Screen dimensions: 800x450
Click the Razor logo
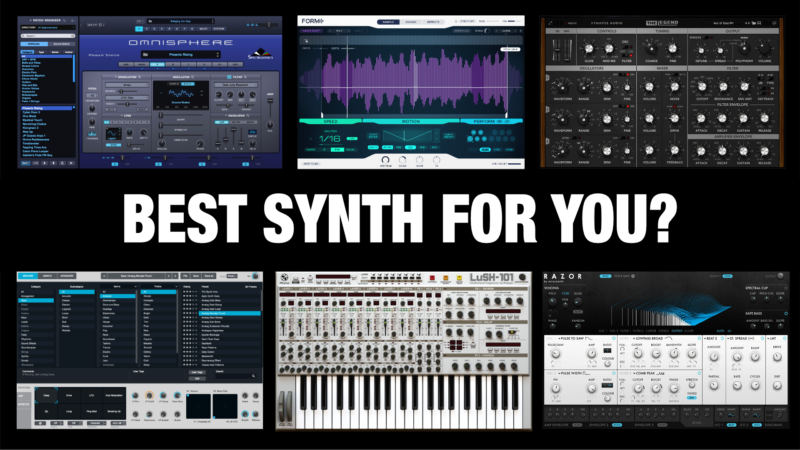(563, 276)
